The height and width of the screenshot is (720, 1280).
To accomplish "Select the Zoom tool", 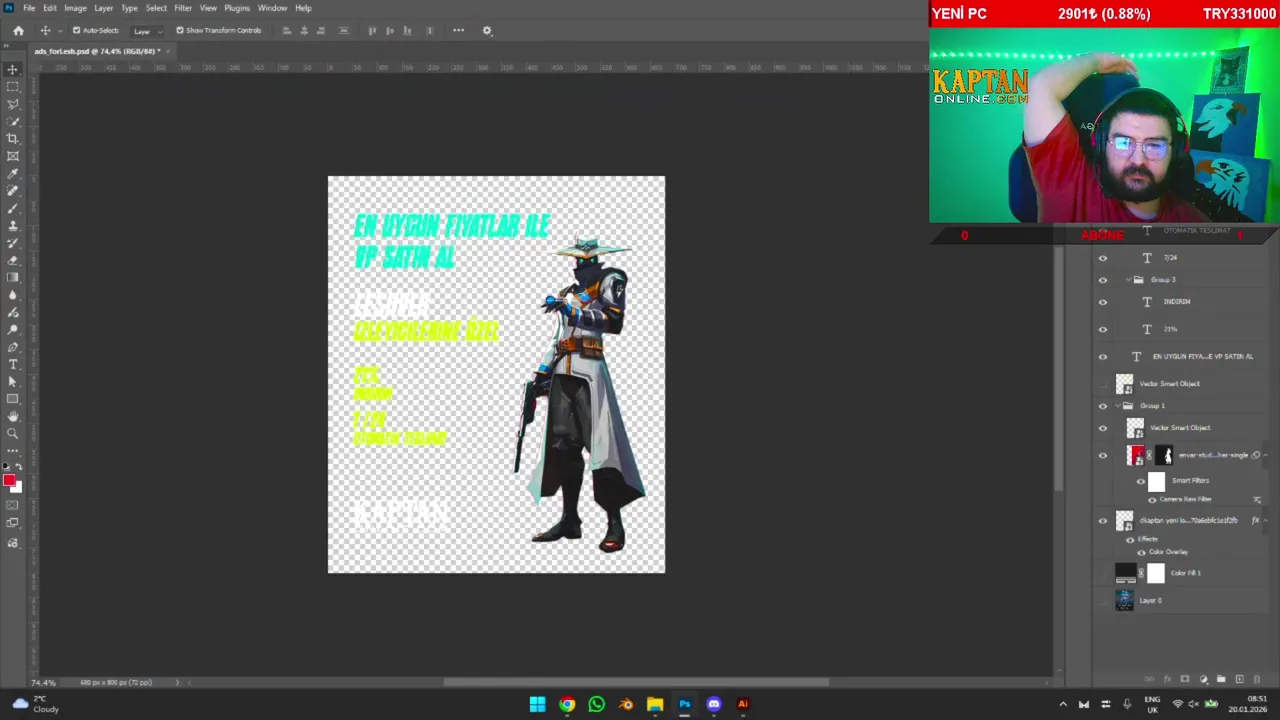I will click(13, 434).
